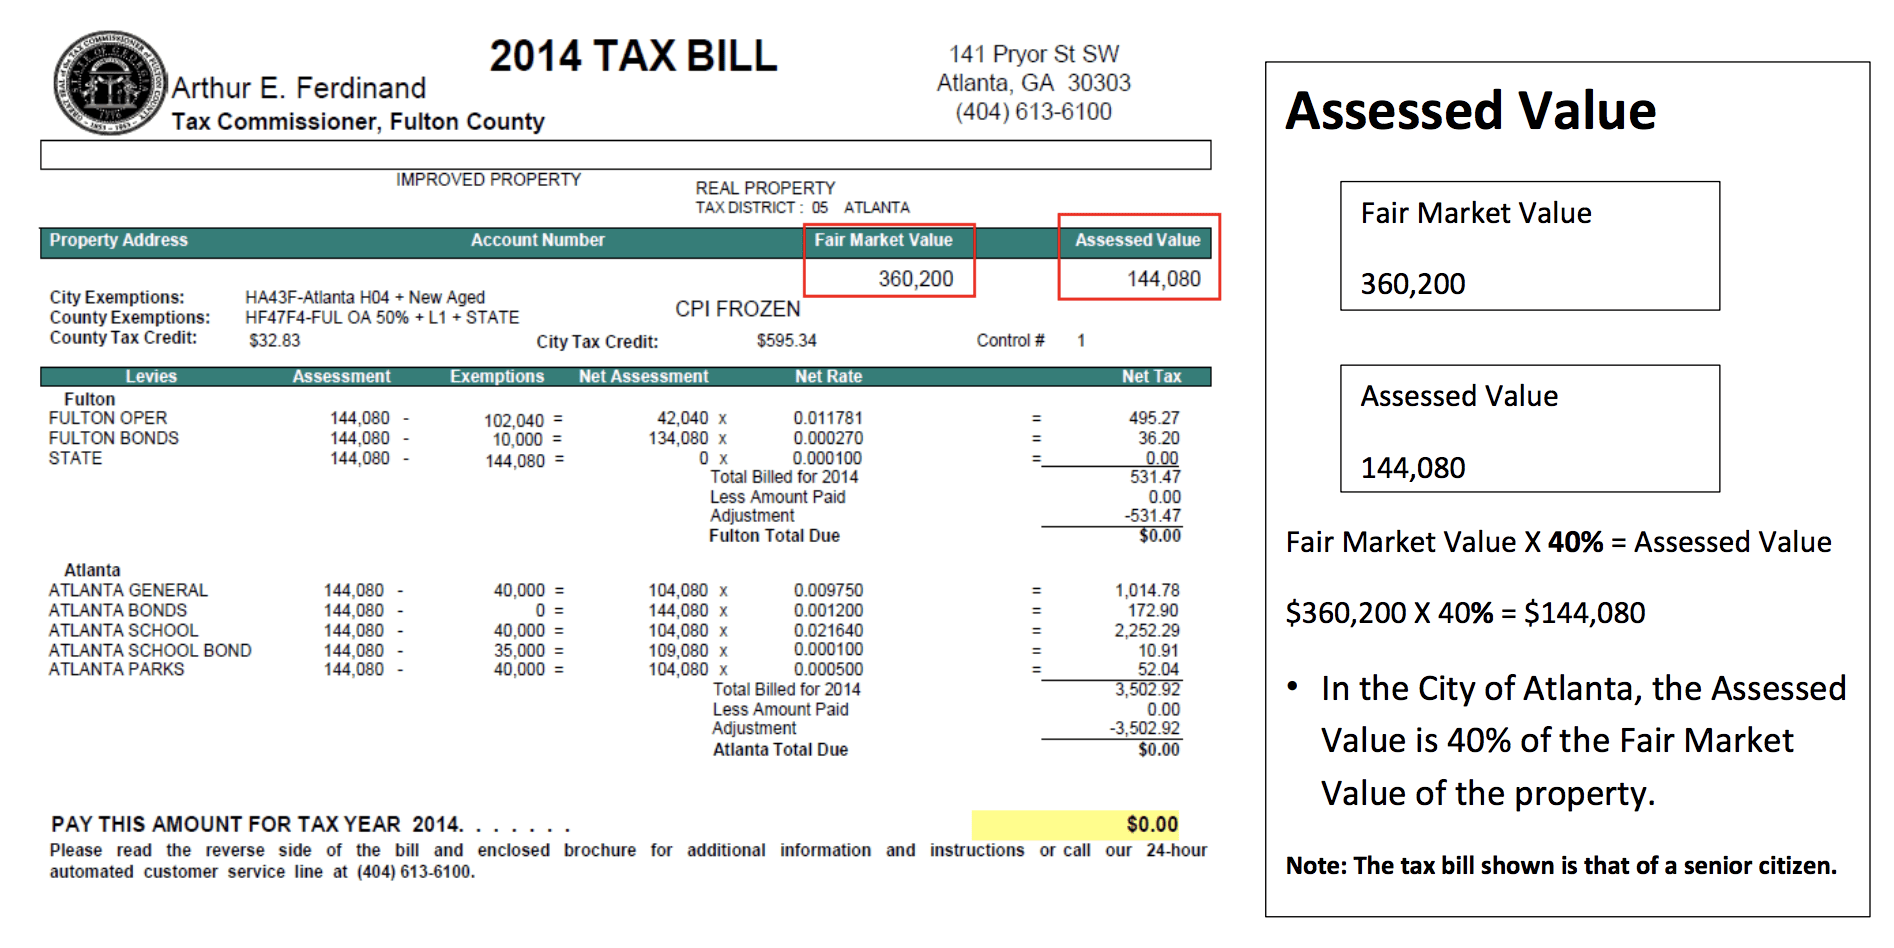Select the County Tax Credit amount $32.83
The height and width of the screenshot is (948, 1894).
pyautogui.click(x=275, y=340)
